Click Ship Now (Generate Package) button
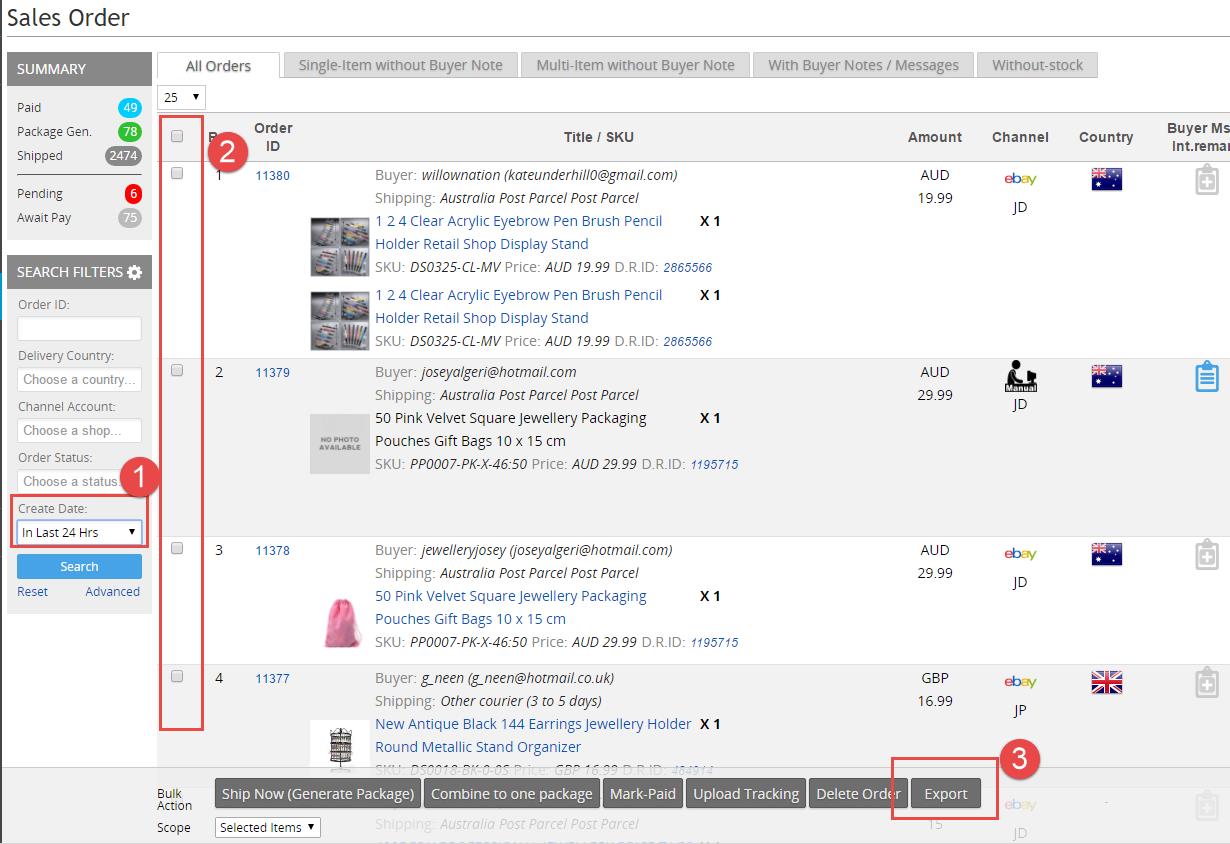Image resolution: width=1230 pixels, height=844 pixels. coord(318,793)
